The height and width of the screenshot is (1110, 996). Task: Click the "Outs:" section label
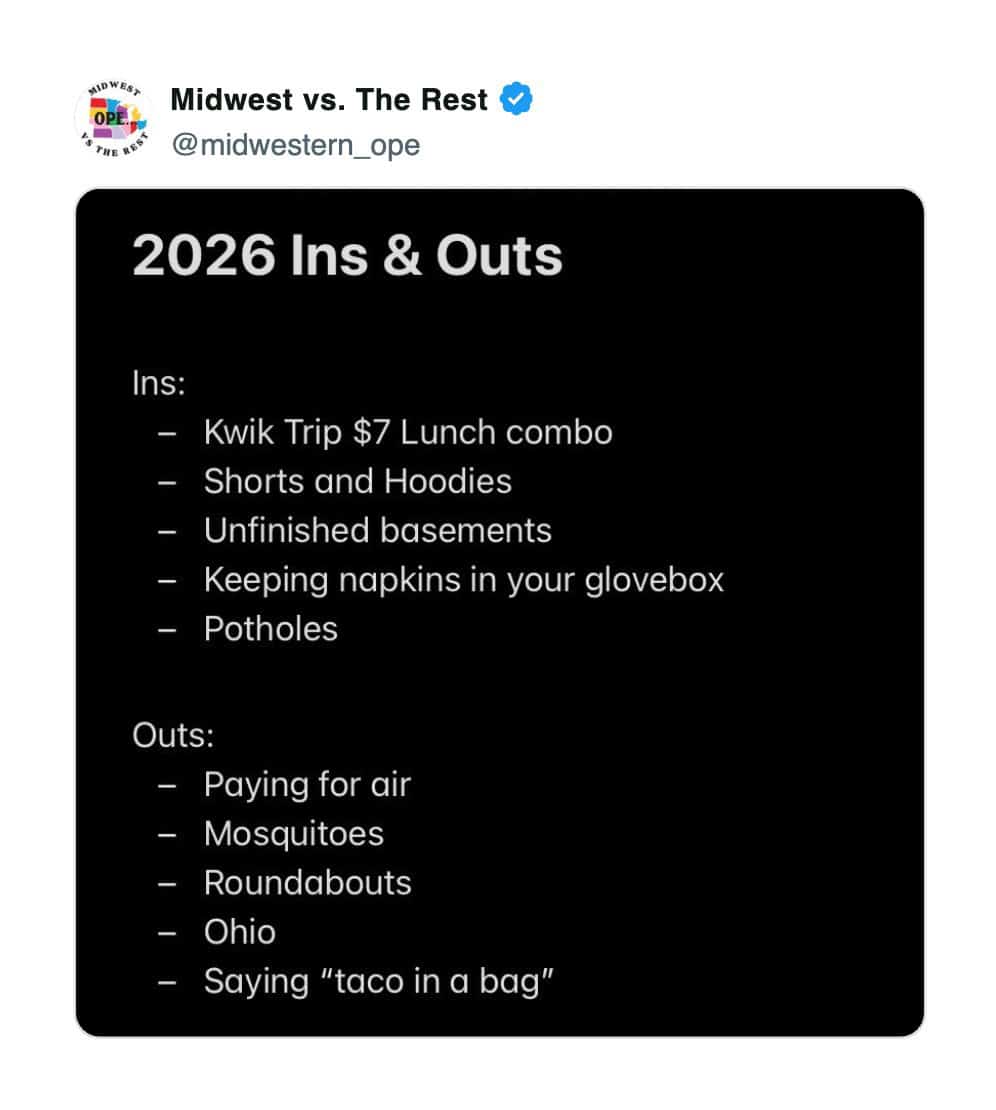173,735
